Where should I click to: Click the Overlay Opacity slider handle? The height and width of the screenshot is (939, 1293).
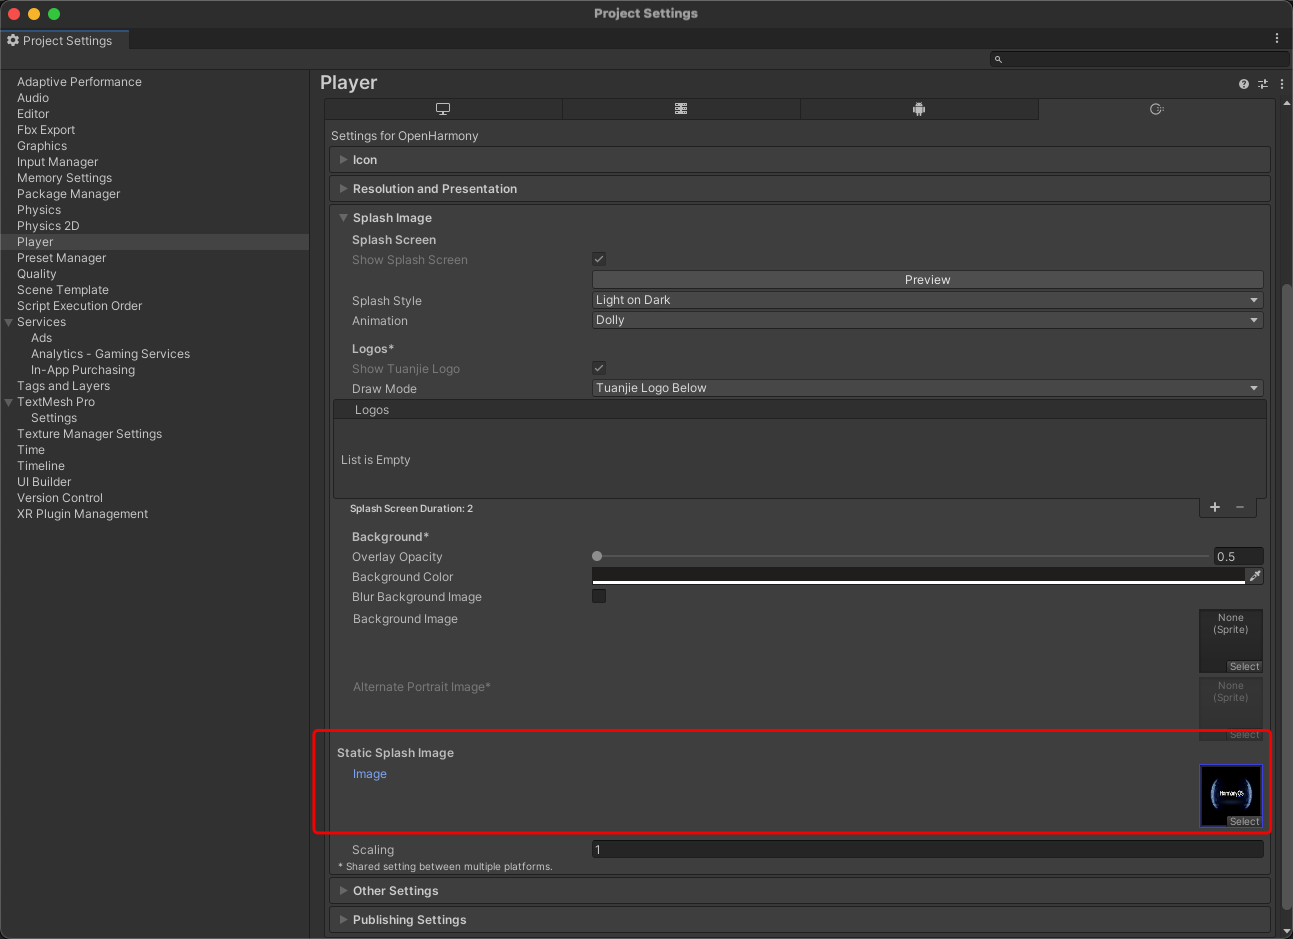597,556
